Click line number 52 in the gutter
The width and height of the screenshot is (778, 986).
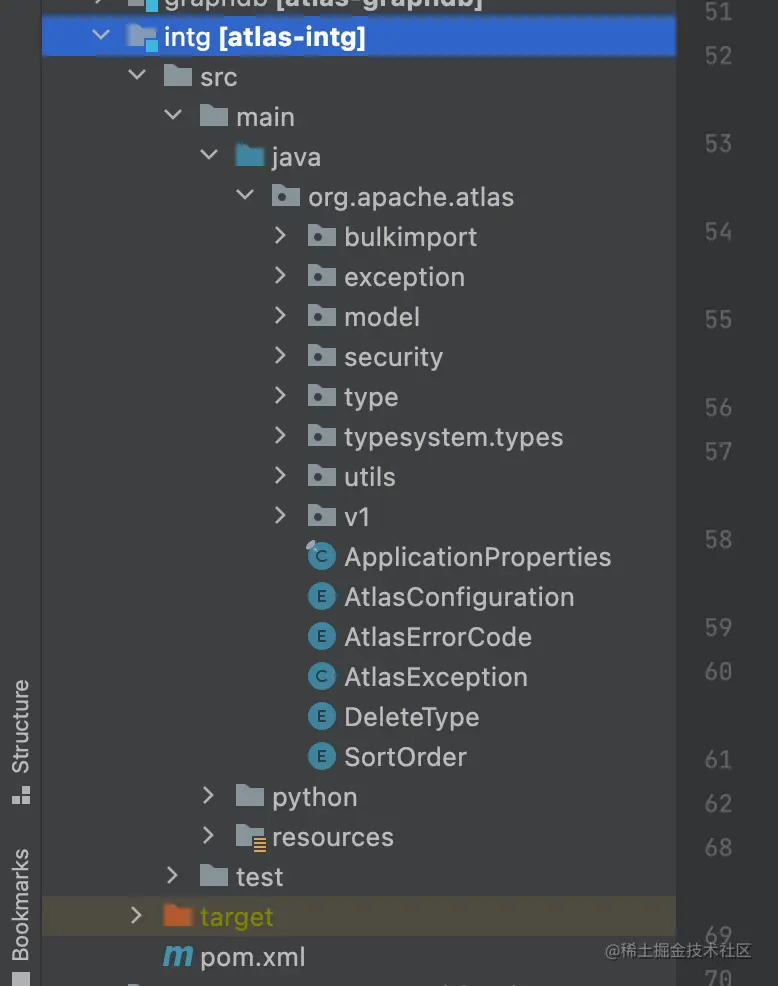(x=718, y=56)
